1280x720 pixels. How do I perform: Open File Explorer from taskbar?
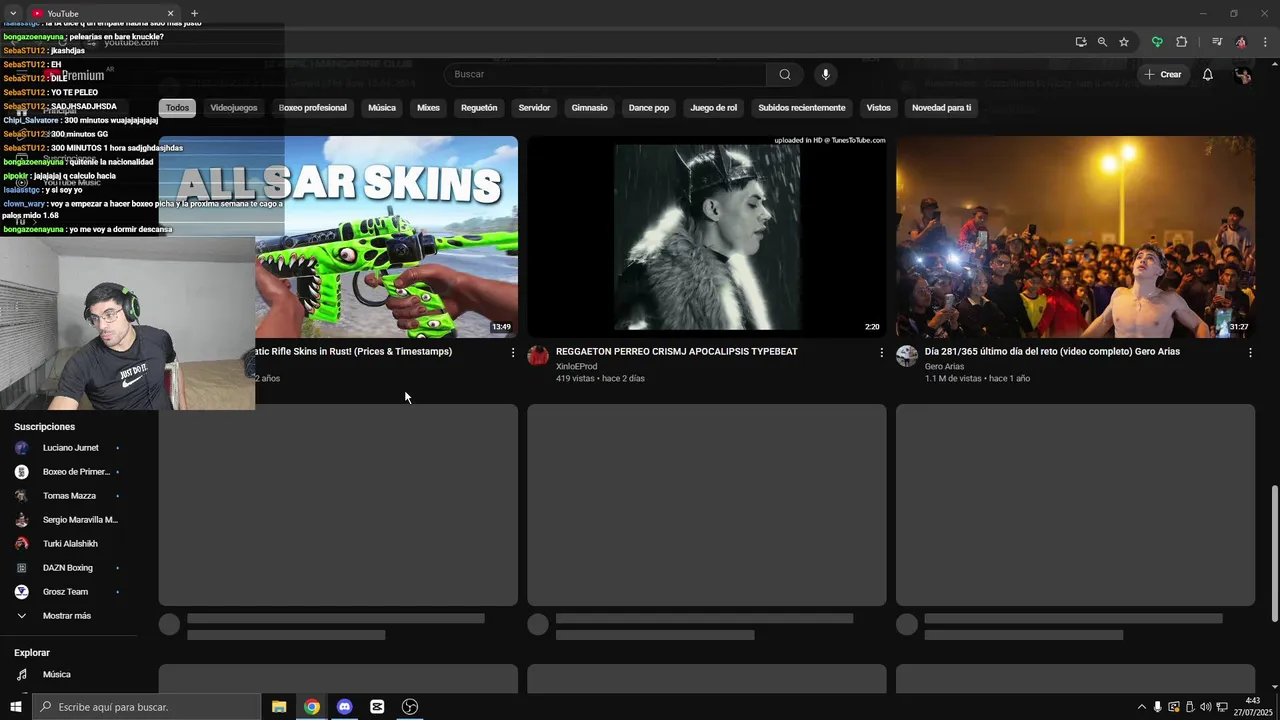[279, 707]
